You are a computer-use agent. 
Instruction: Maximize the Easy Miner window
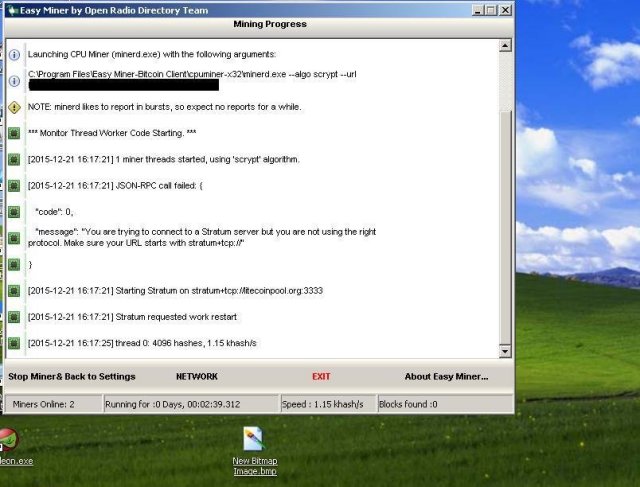coord(491,10)
